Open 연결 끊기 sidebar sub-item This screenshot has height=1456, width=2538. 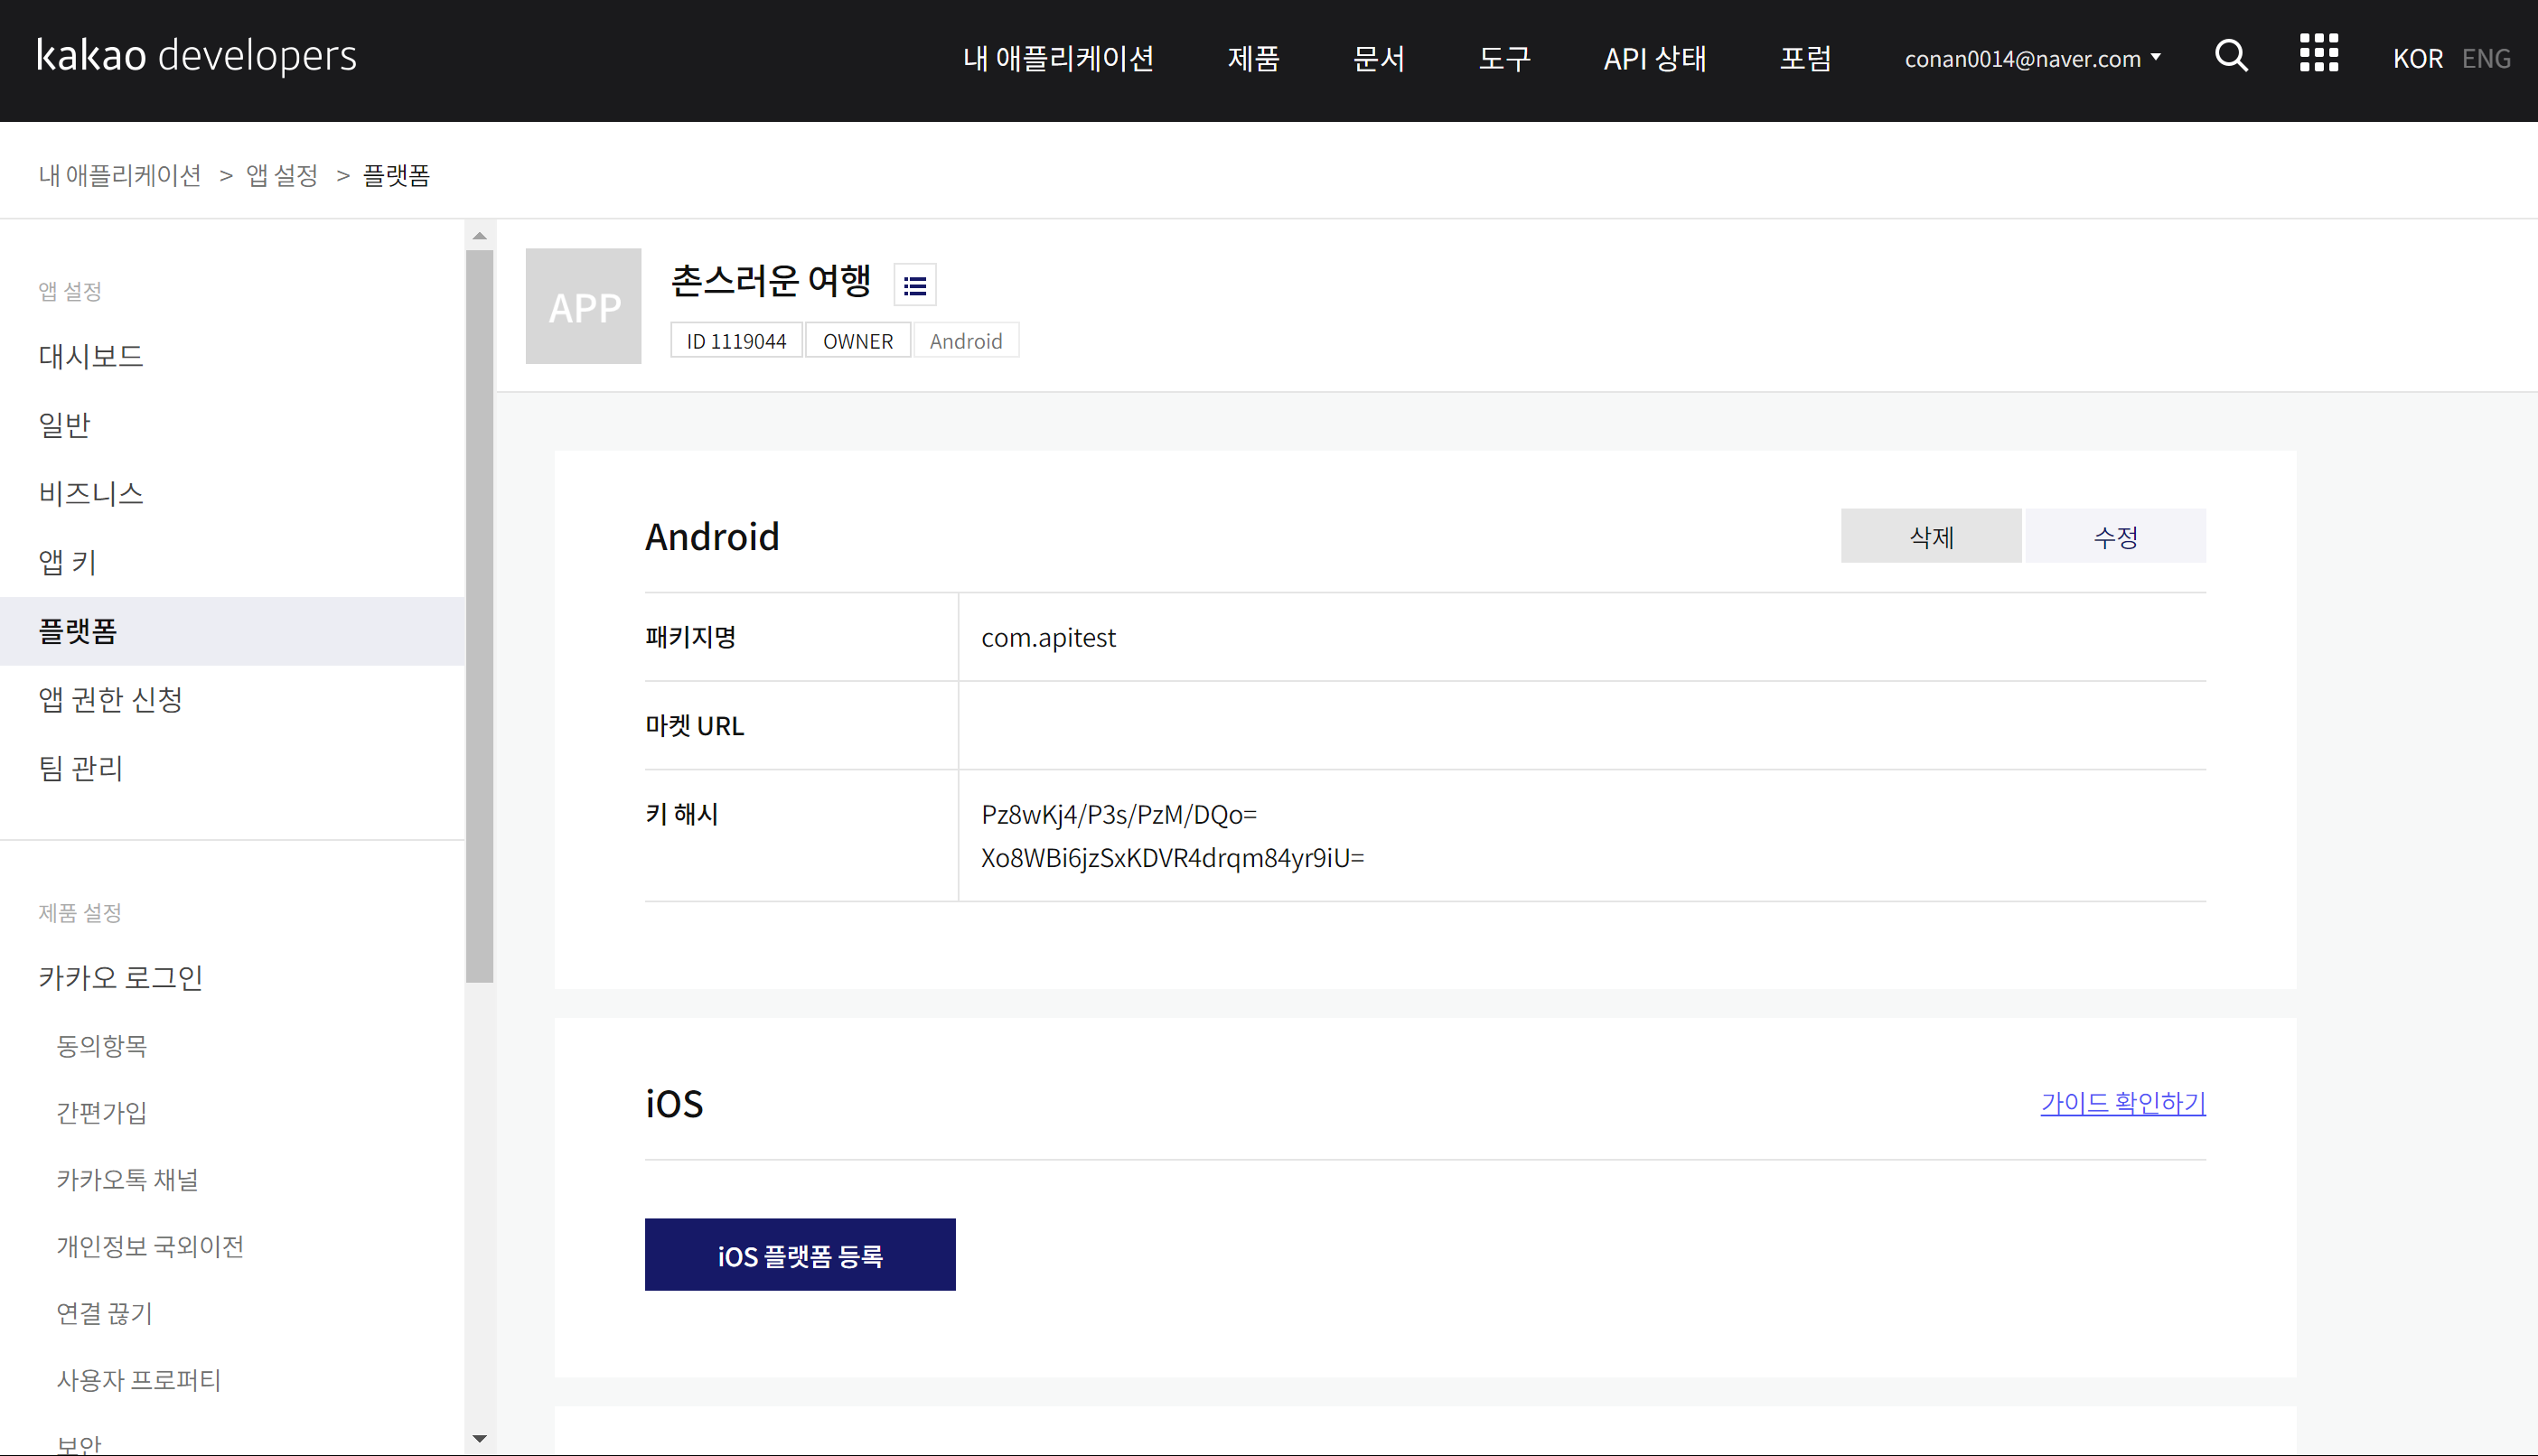[x=104, y=1313]
